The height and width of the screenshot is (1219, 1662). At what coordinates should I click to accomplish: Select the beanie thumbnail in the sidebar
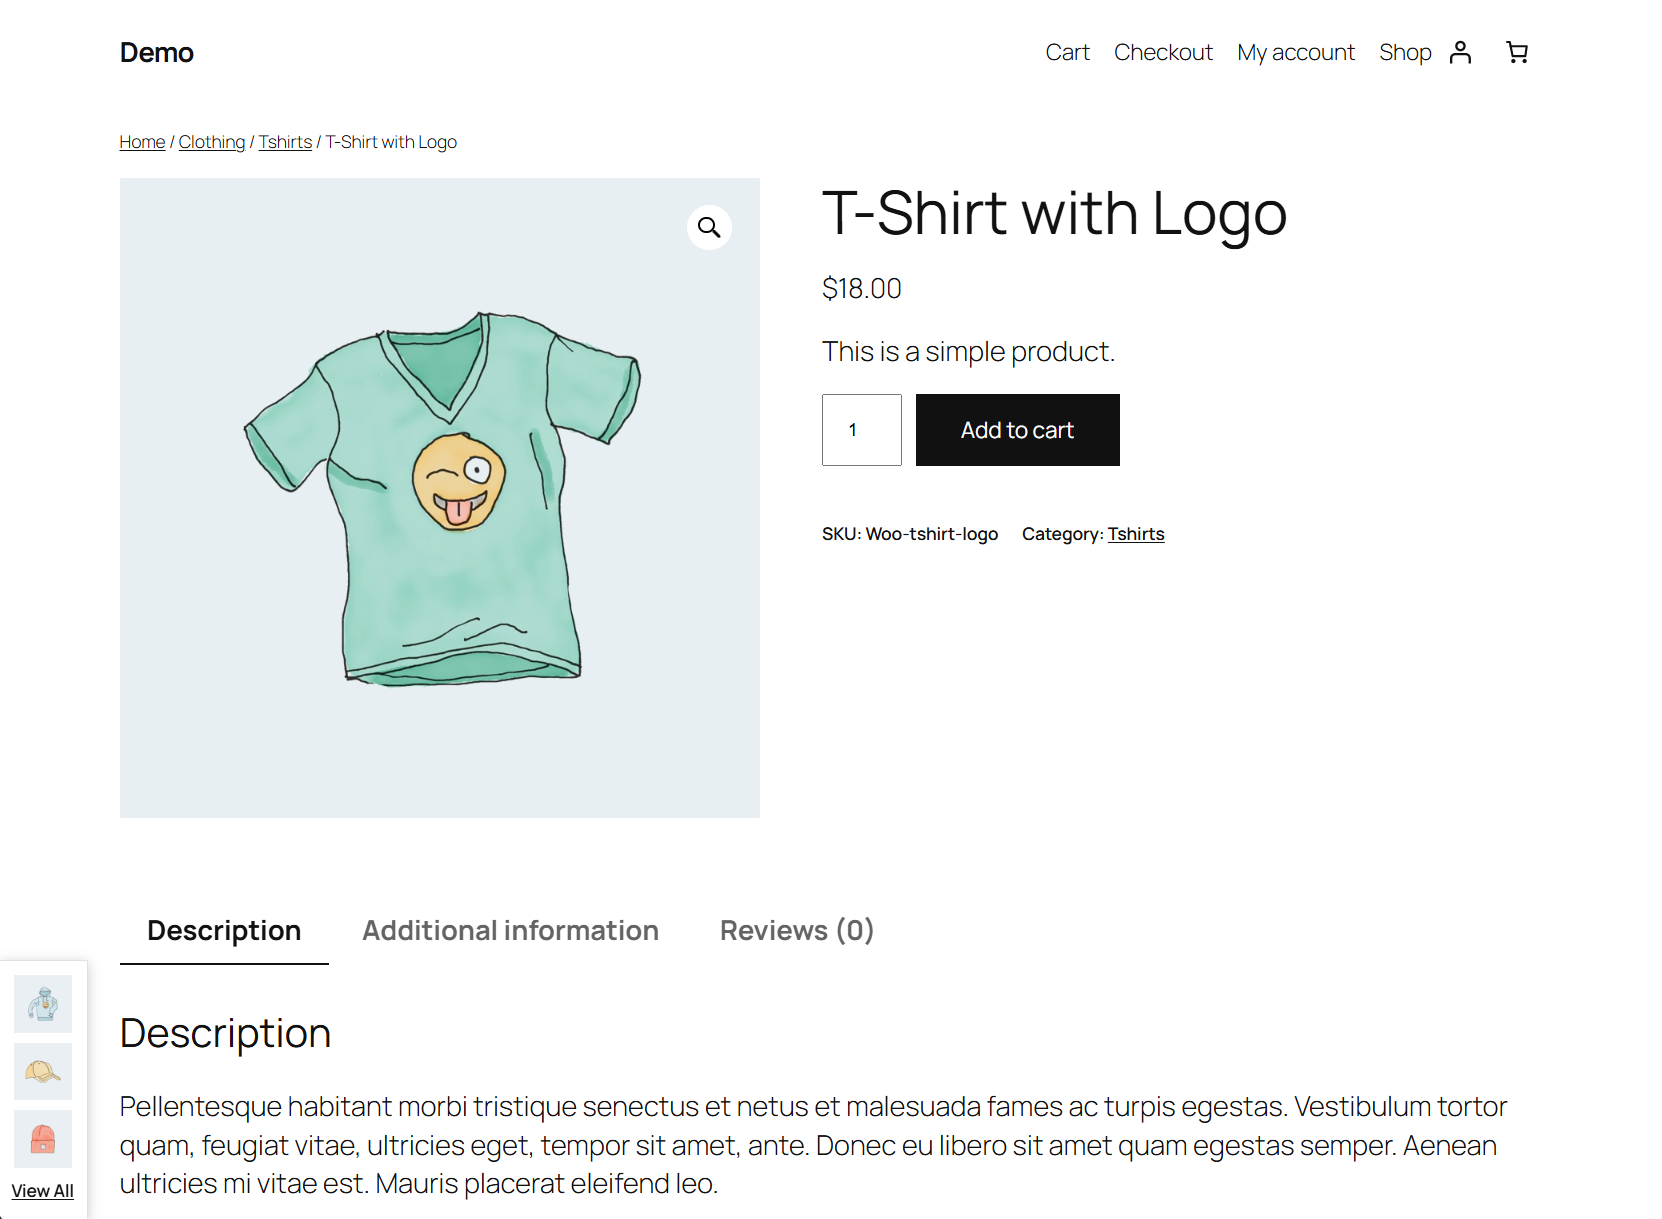(43, 1139)
